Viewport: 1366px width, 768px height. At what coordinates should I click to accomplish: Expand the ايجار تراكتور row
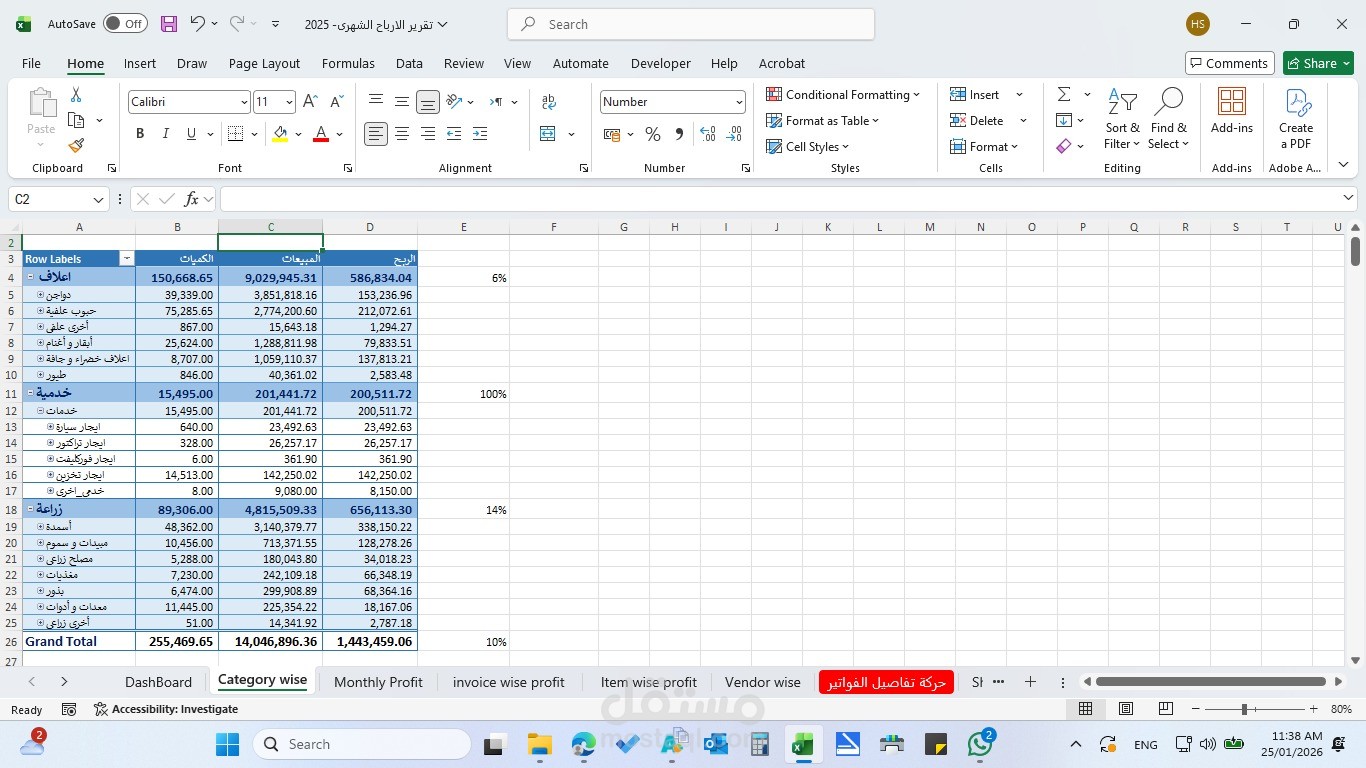click(x=51, y=442)
